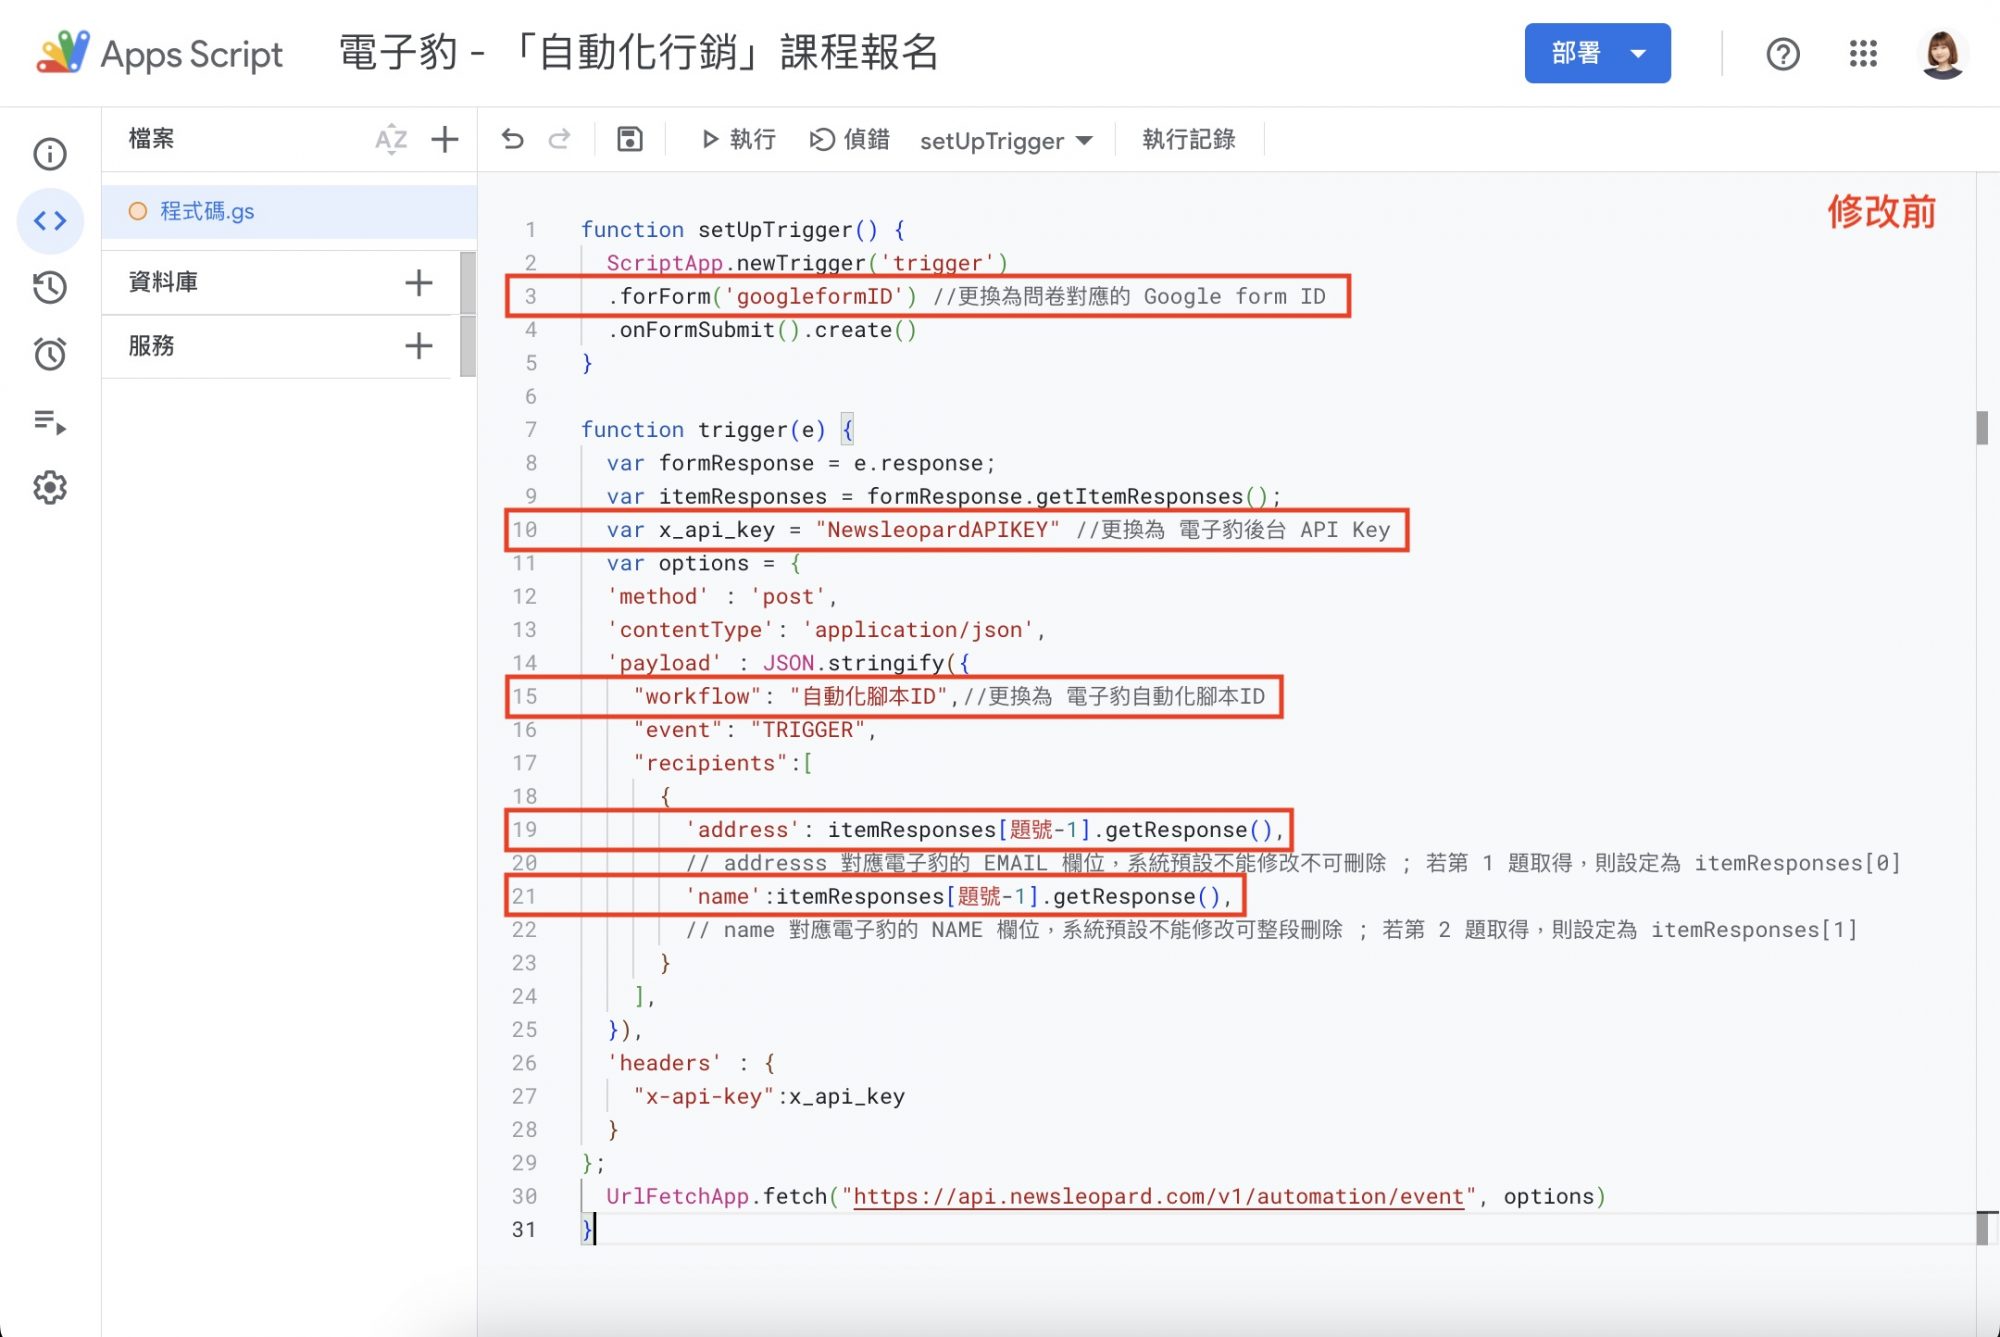This screenshot has width=2000, height=1337.
Task: Save the project with disk icon
Action: 629,139
